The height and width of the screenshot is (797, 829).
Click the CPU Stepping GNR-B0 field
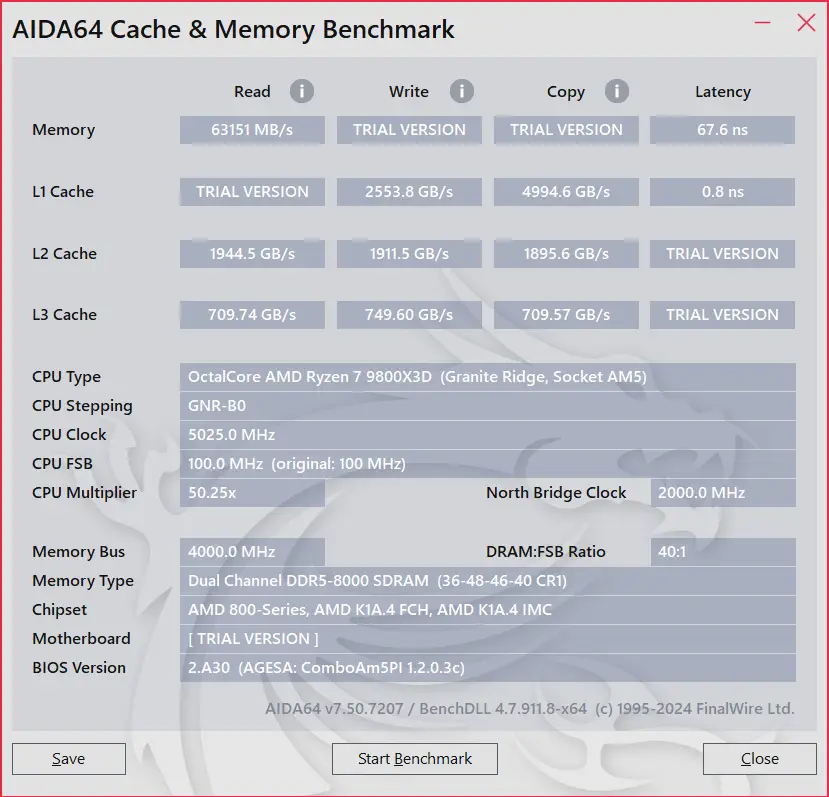(x=487, y=406)
